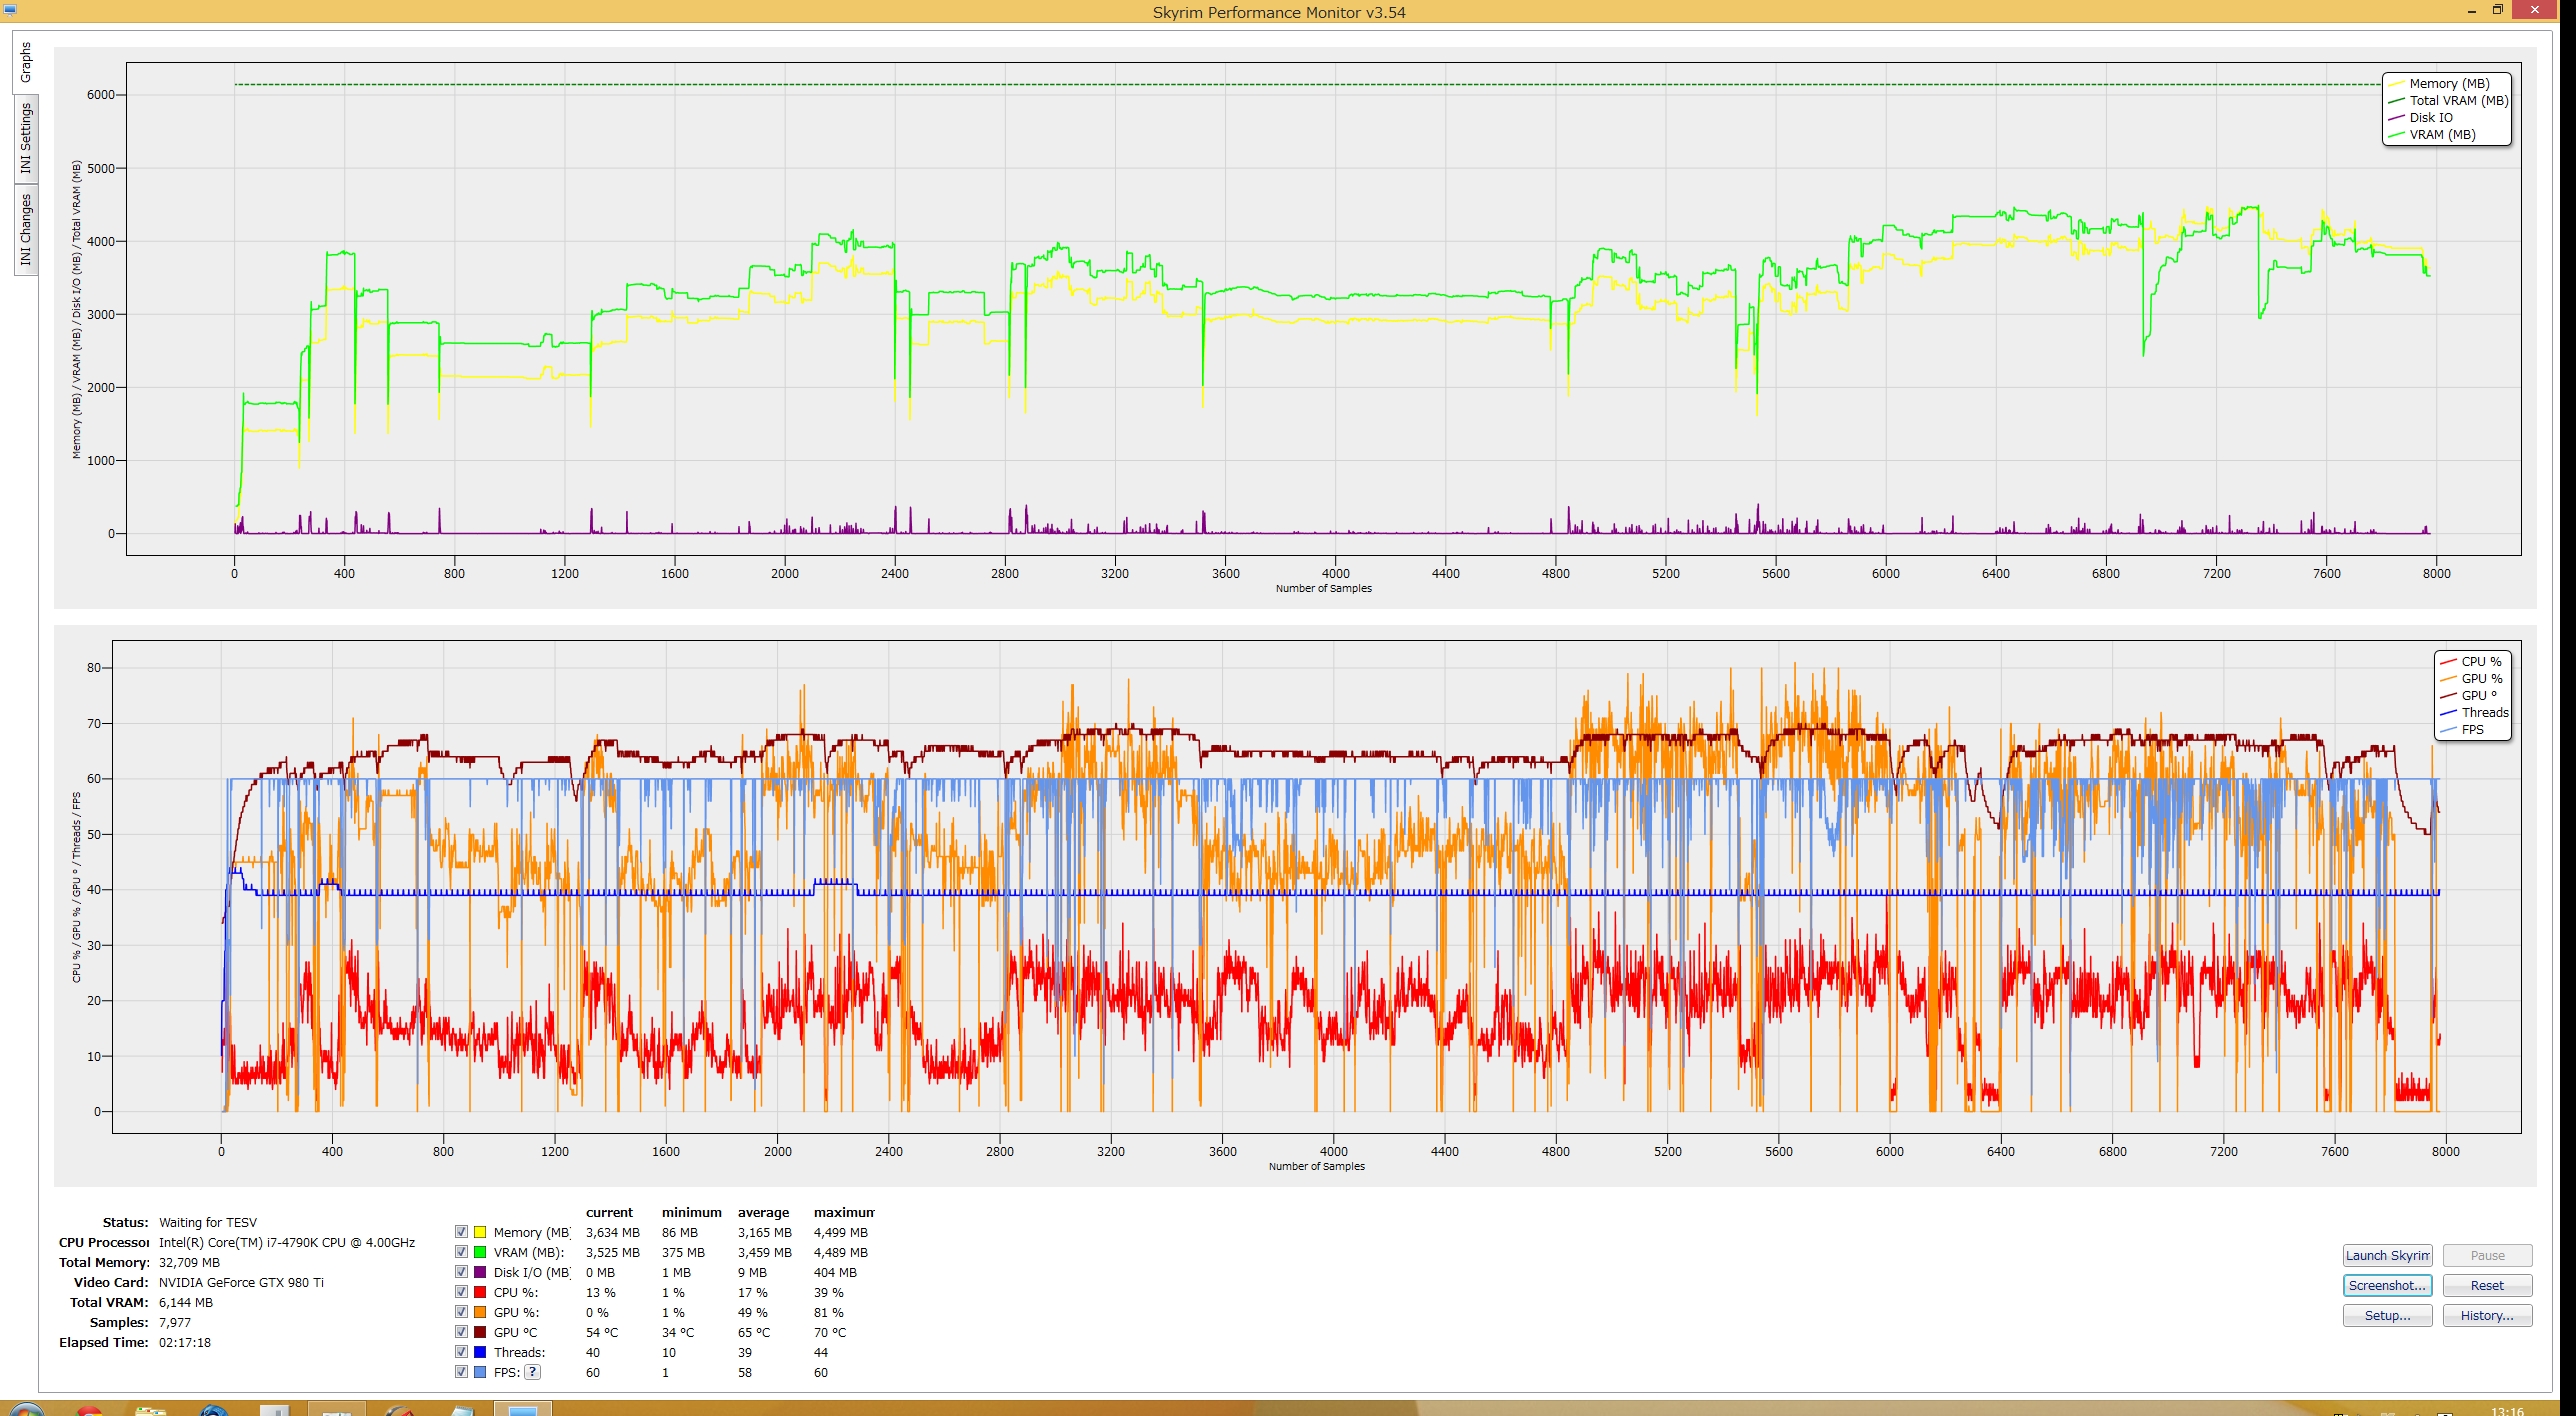The width and height of the screenshot is (2576, 1416).
Task: Click the app icon in title bar
Action: (x=11, y=9)
